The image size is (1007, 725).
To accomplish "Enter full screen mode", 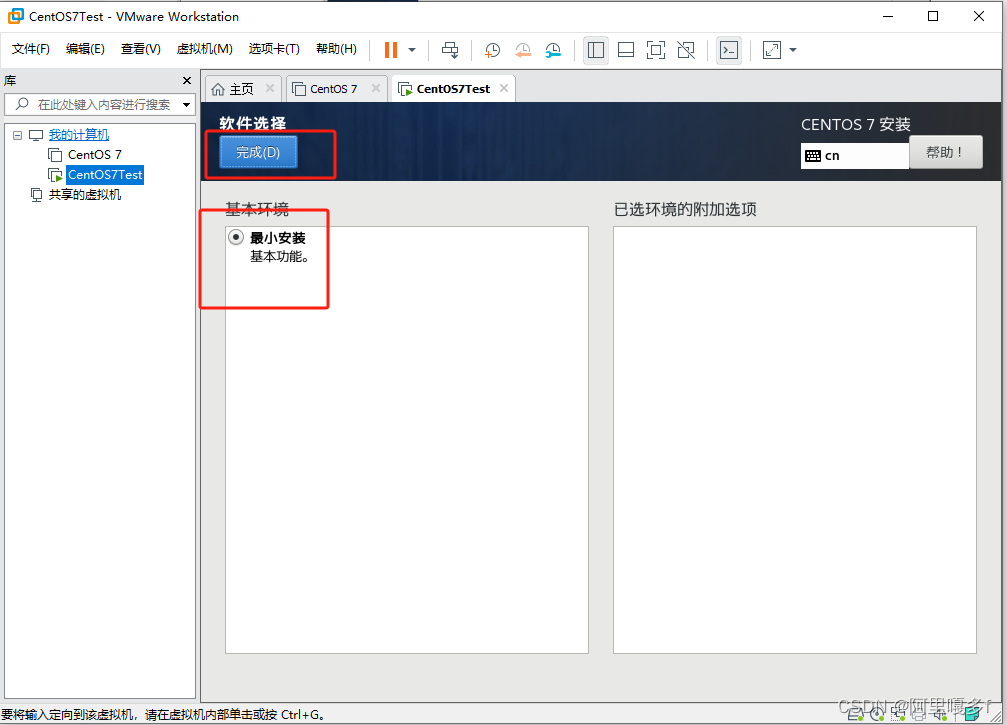I will [x=656, y=50].
